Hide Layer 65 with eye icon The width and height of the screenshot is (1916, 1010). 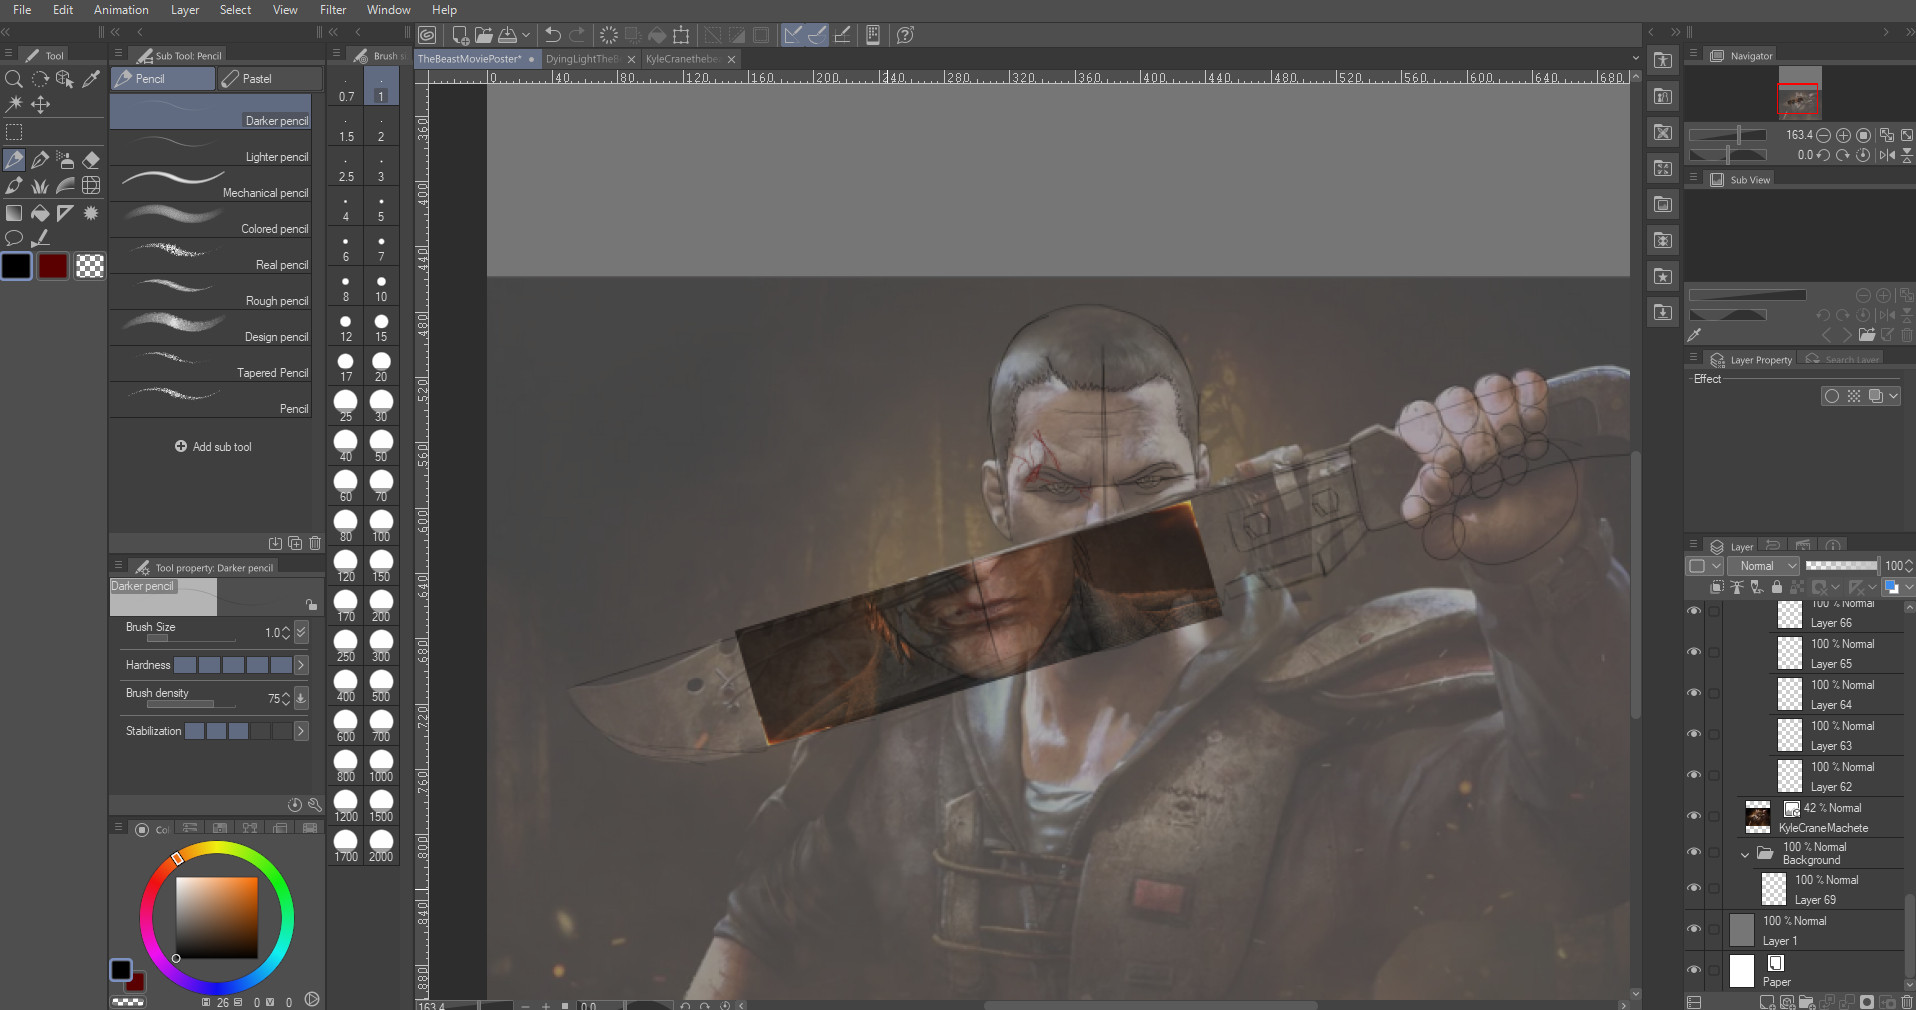(x=1694, y=652)
